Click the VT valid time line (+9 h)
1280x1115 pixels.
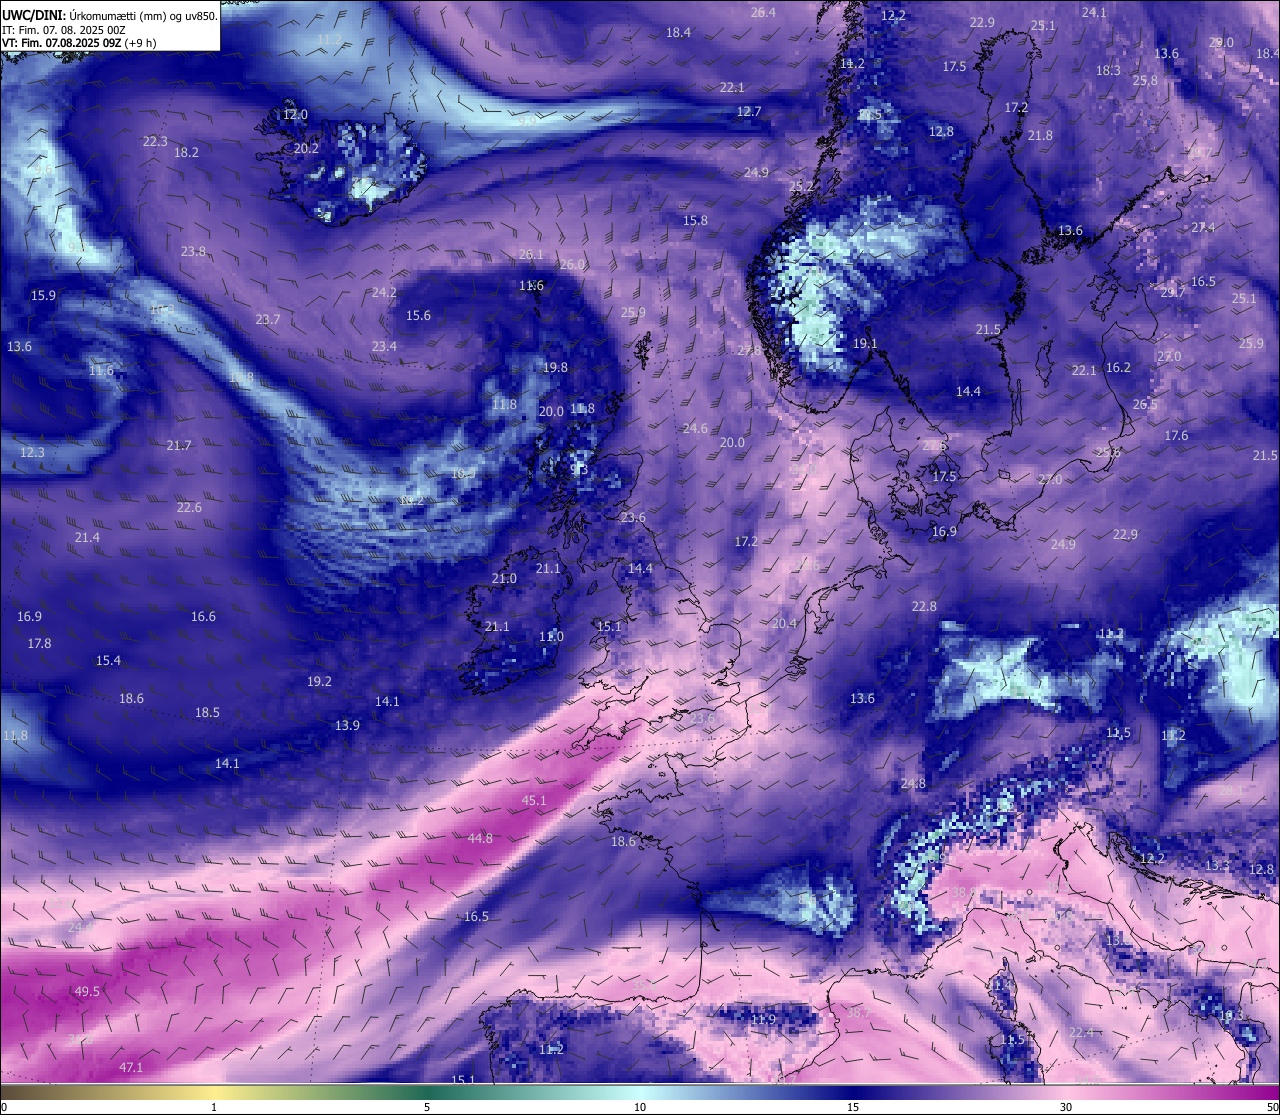pos(79,43)
